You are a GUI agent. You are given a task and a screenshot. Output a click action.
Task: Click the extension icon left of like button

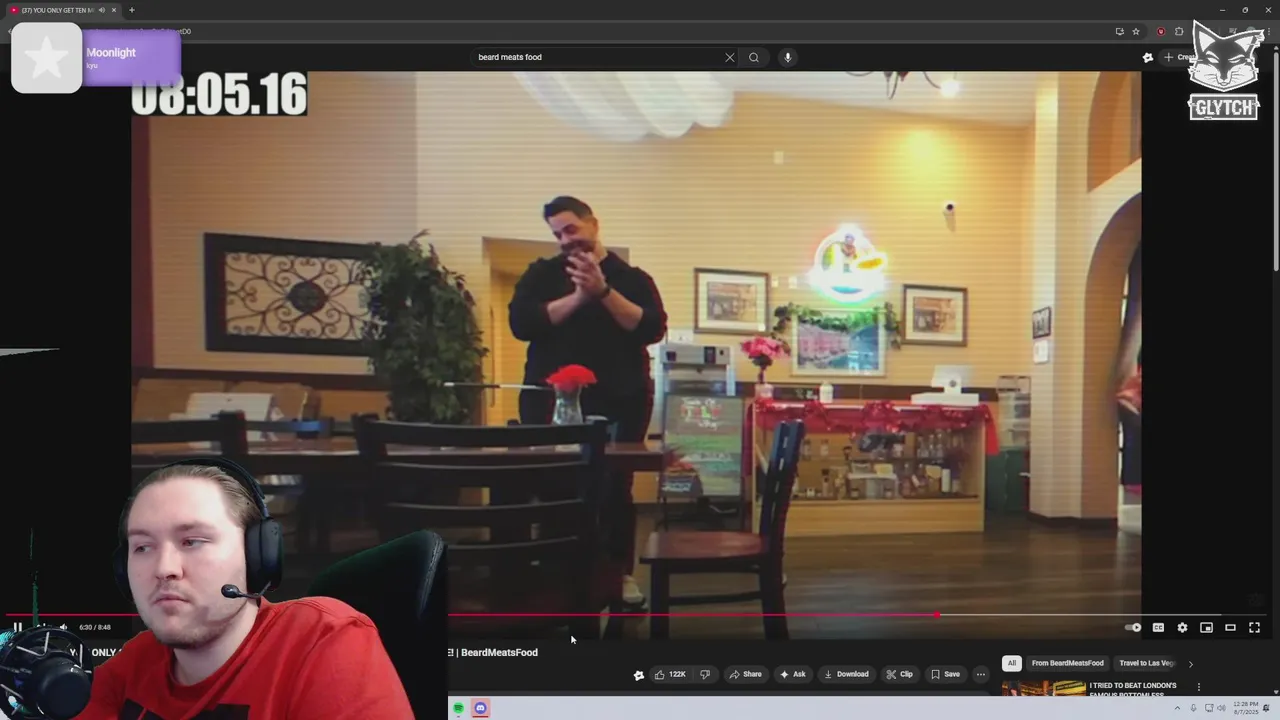[639, 675]
